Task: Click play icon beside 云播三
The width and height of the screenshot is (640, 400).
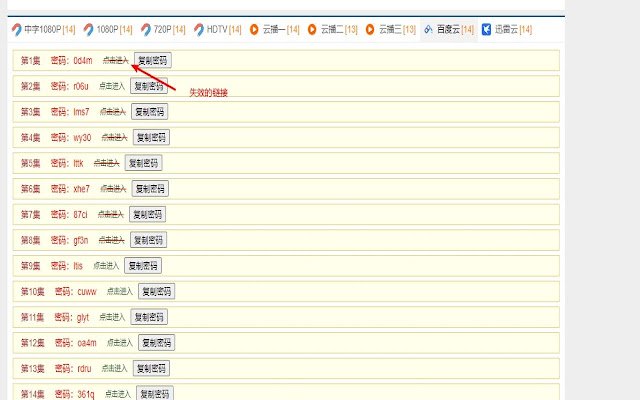Action: click(370, 29)
